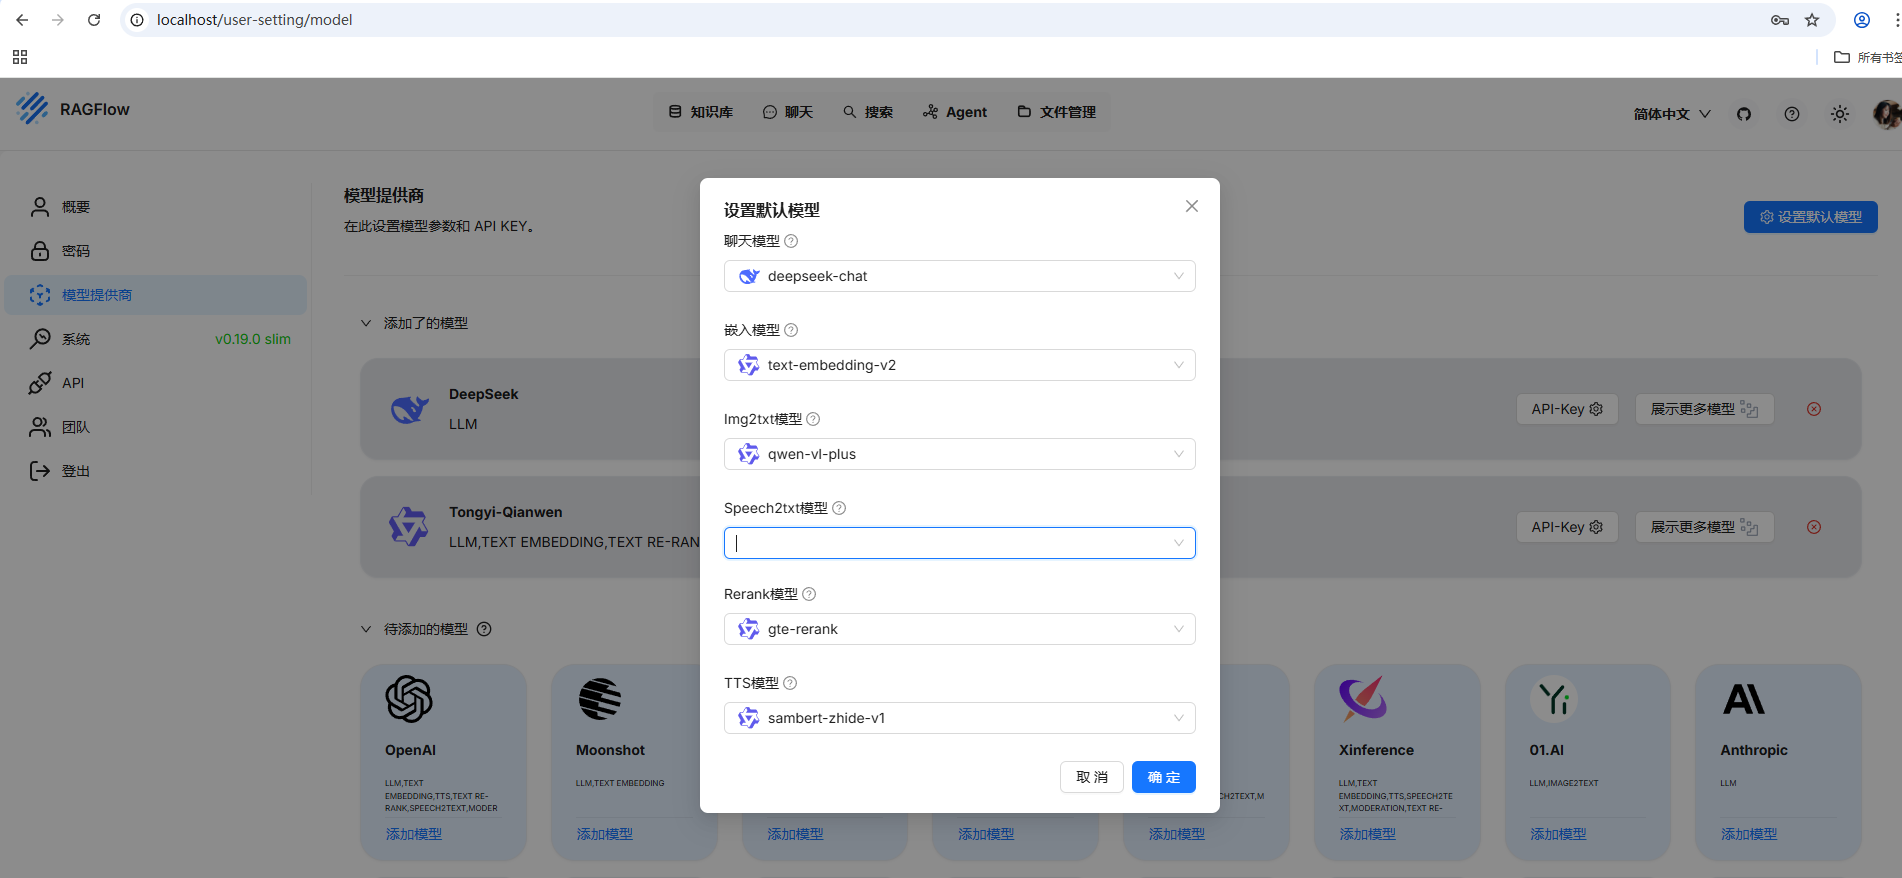Open API in the sidebar

coord(156,383)
